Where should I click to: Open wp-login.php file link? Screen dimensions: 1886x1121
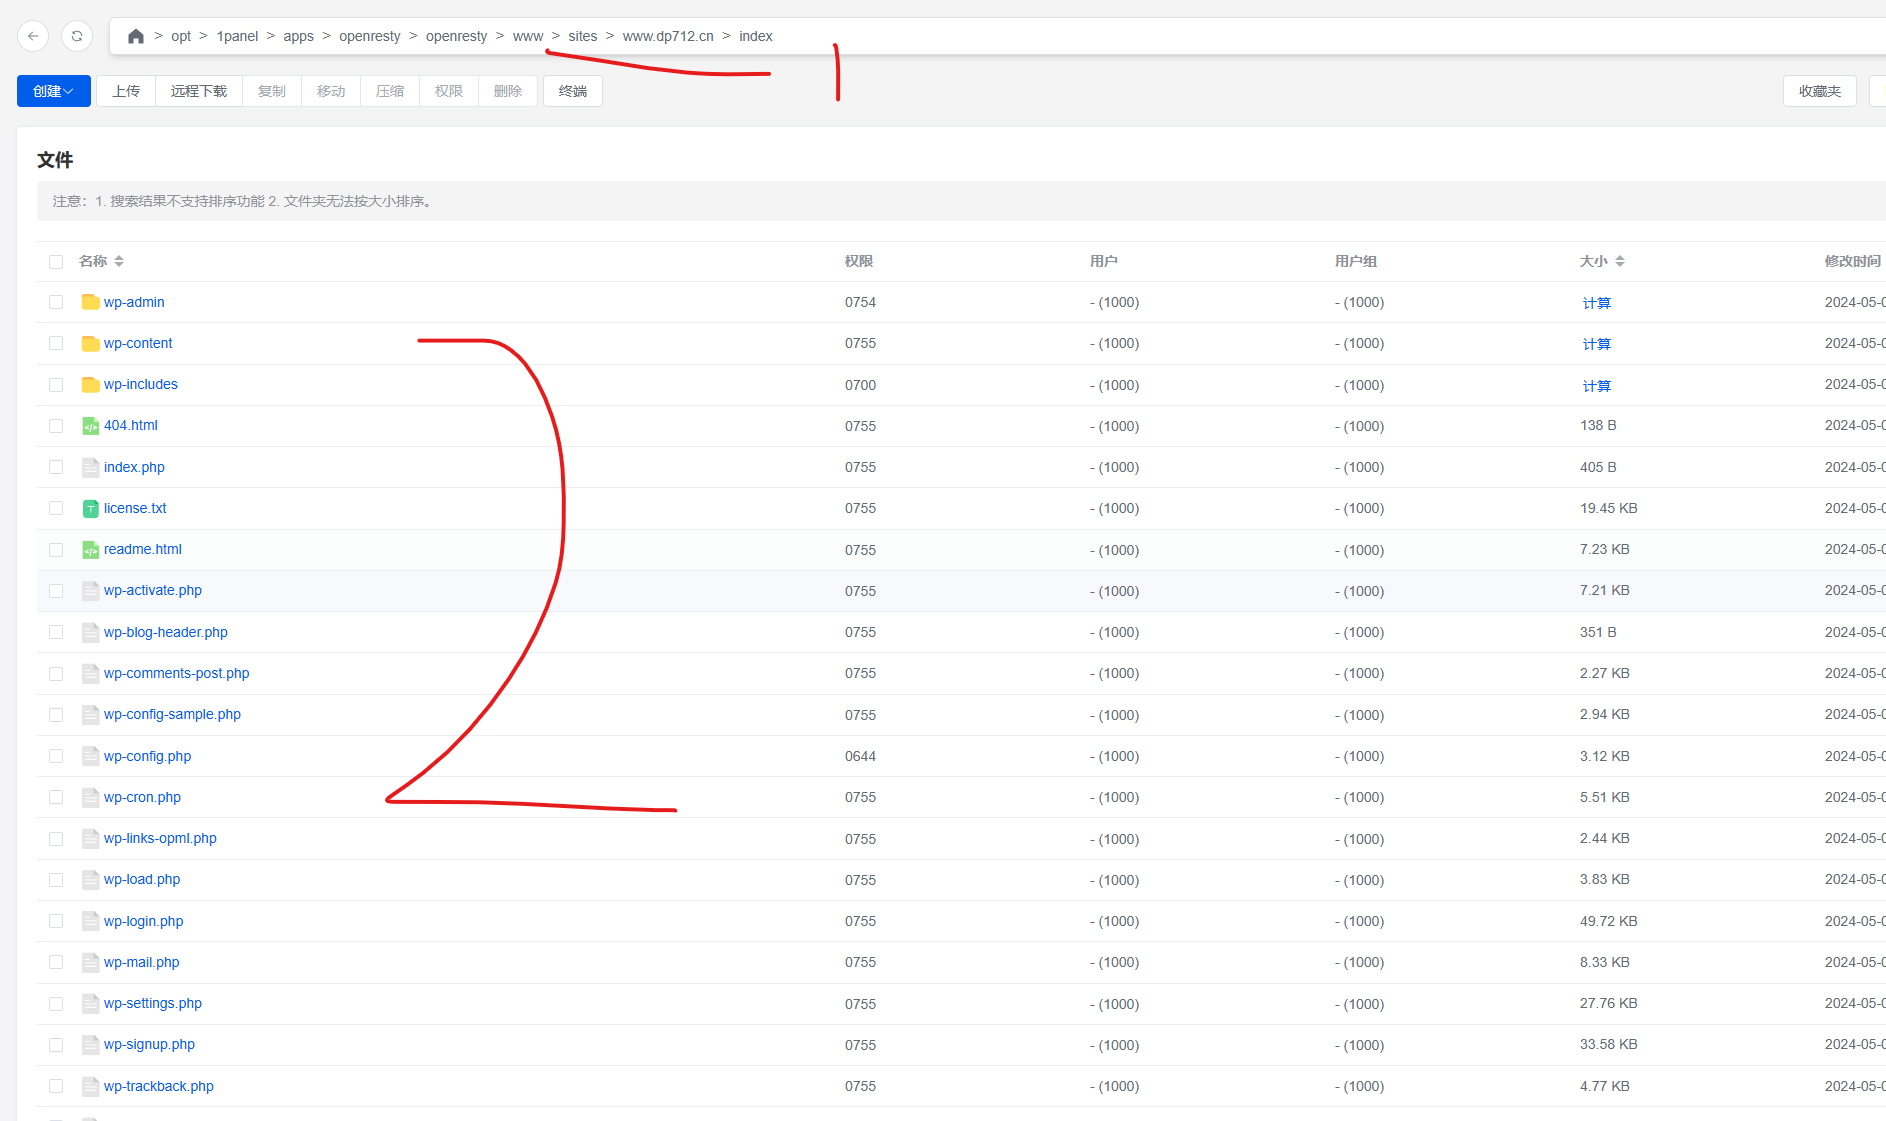coord(144,921)
